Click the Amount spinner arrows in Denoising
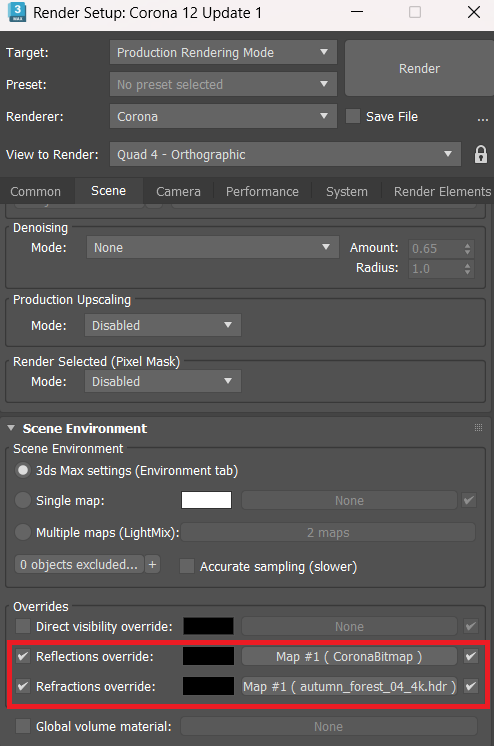This screenshot has height=746, width=494. pyautogui.click(x=467, y=248)
